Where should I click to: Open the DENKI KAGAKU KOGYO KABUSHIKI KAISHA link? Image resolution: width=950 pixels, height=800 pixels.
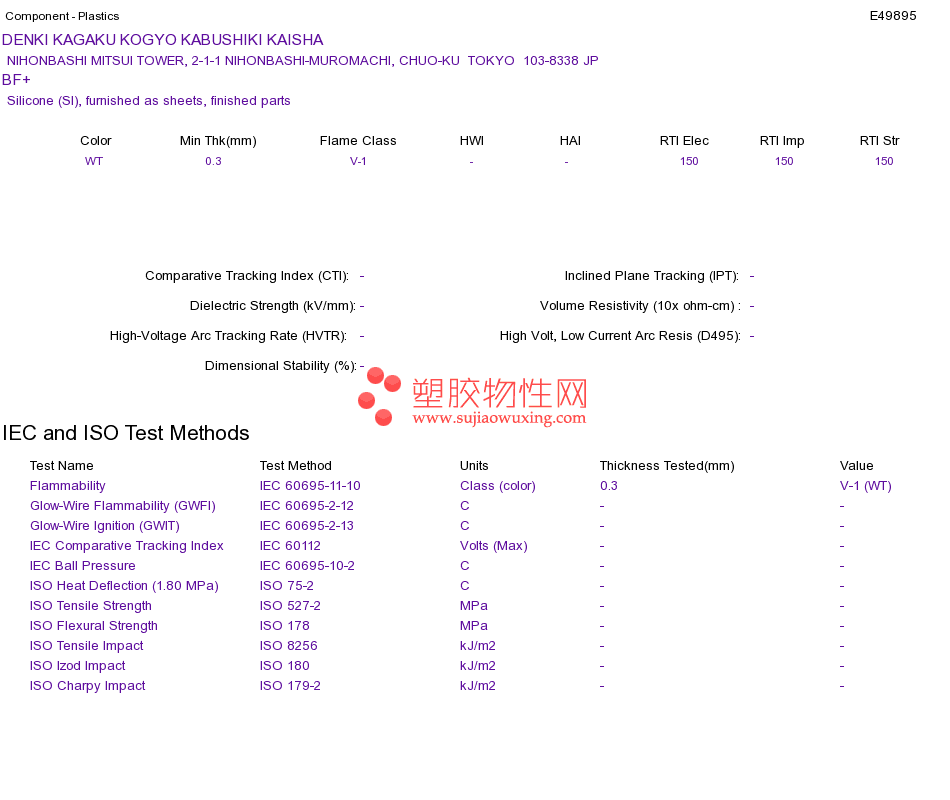[x=162, y=40]
